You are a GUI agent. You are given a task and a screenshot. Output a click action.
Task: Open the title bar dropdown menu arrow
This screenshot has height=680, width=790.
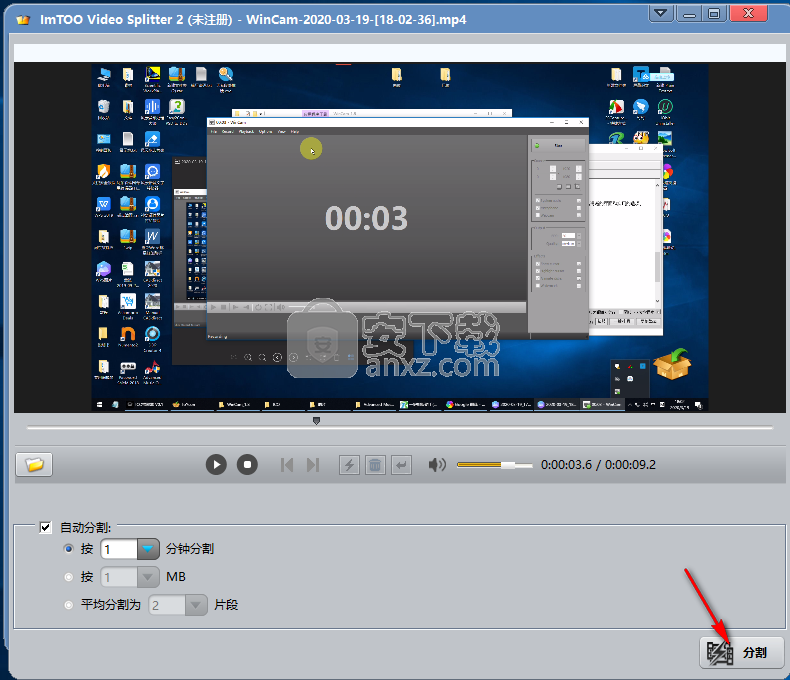(x=661, y=13)
